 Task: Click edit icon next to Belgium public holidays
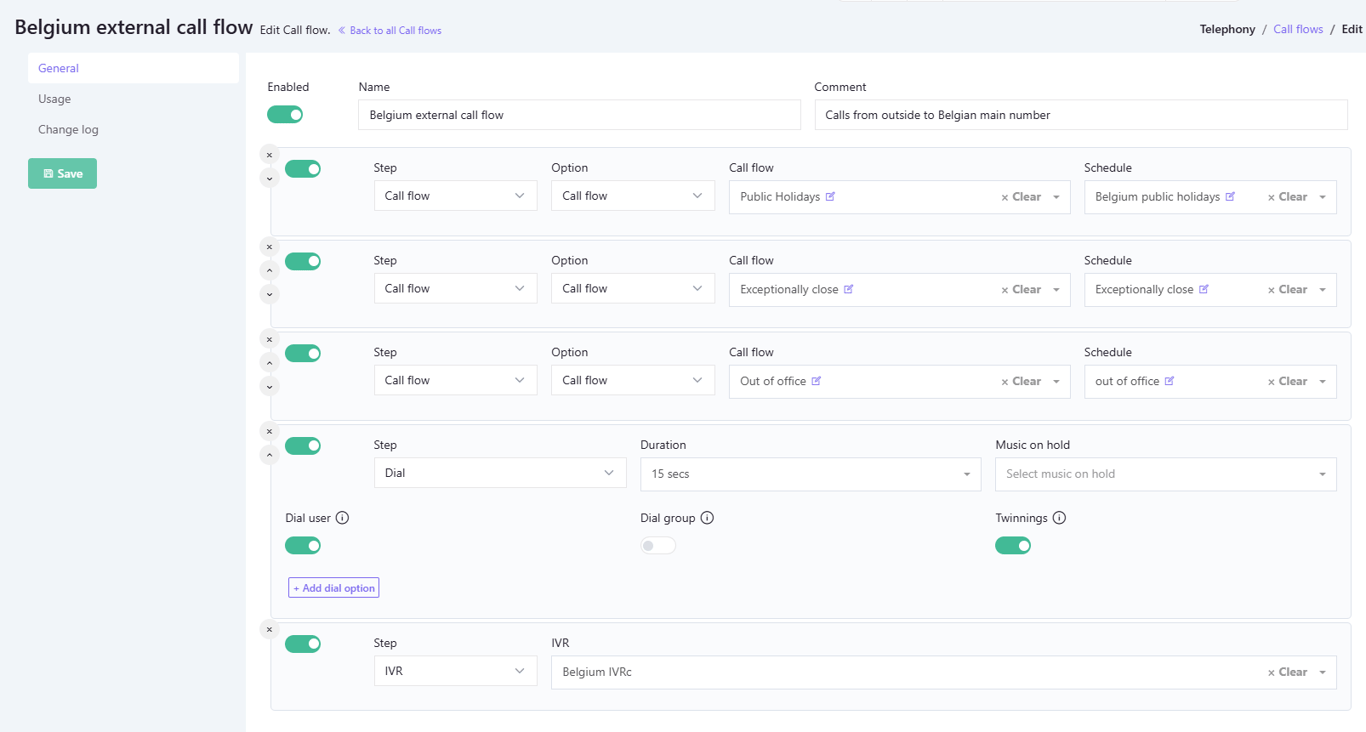point(1230,197)
